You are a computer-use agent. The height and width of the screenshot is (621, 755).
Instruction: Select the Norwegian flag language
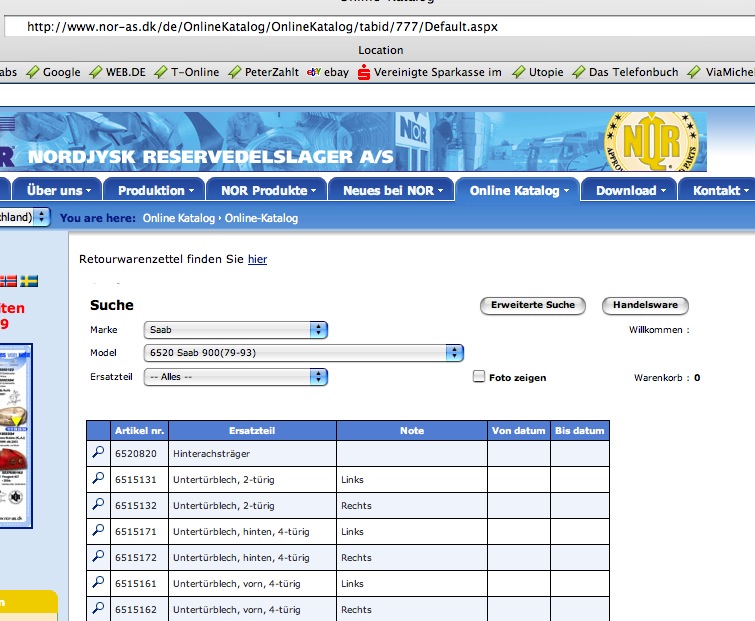point(8,281)
